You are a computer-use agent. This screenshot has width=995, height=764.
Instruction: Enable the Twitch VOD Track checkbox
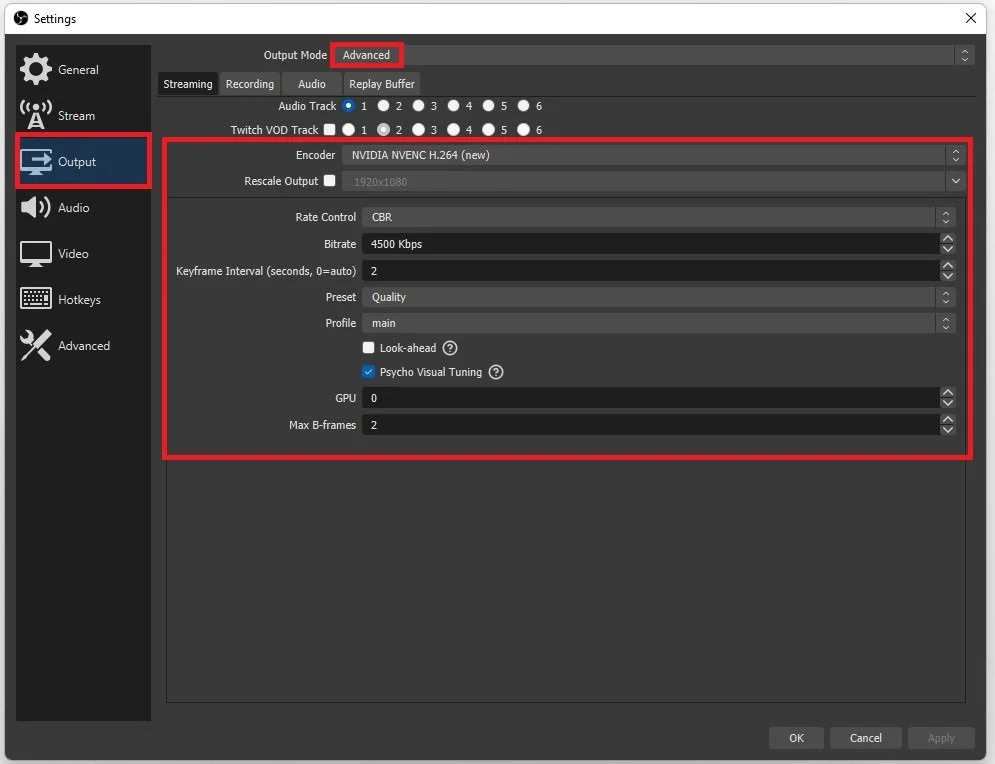329,129
